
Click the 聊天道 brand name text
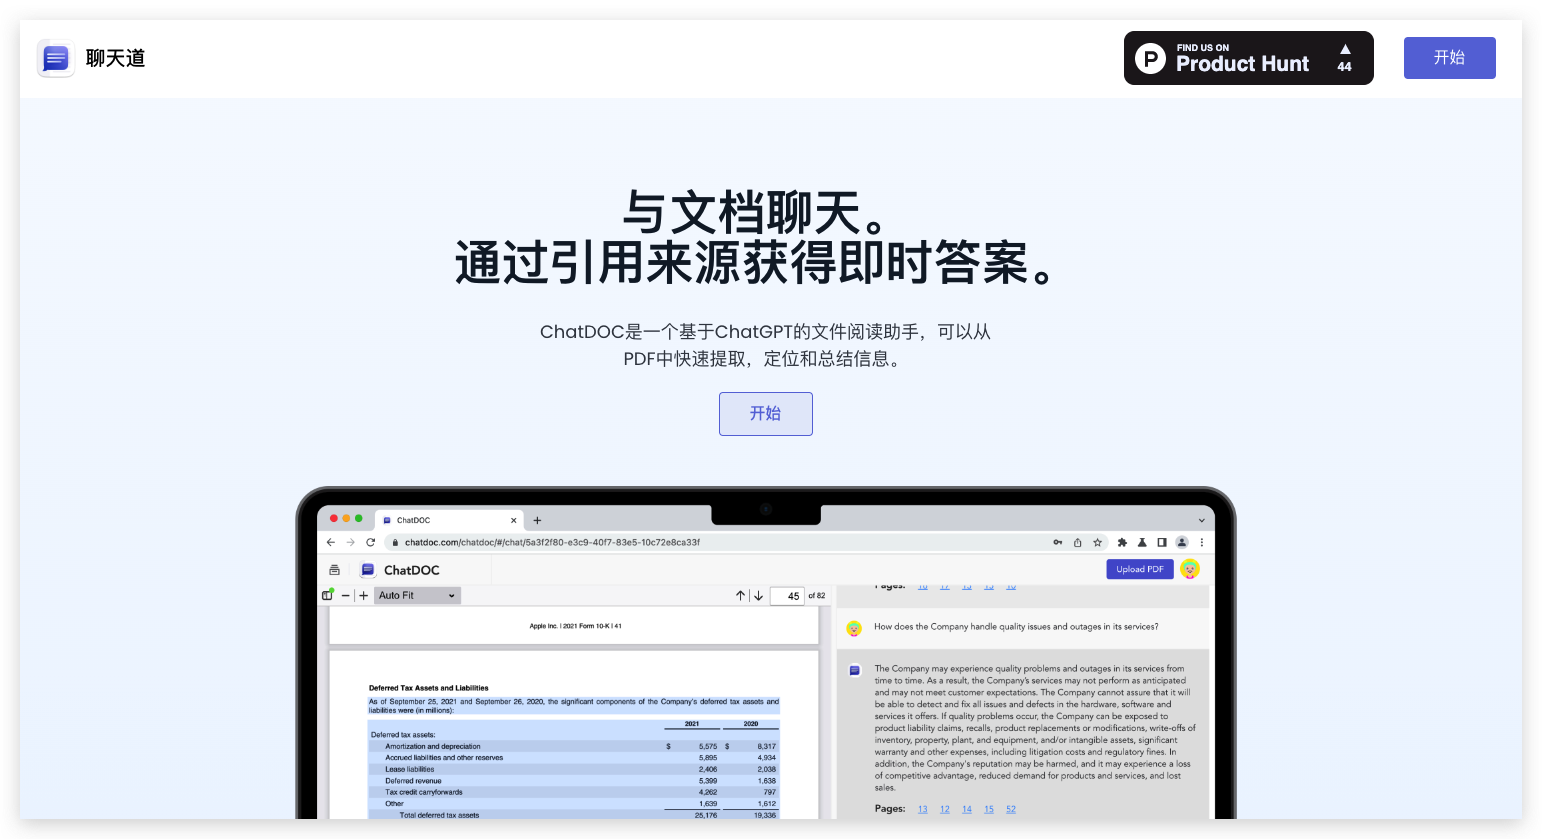[x=115, y=58]
